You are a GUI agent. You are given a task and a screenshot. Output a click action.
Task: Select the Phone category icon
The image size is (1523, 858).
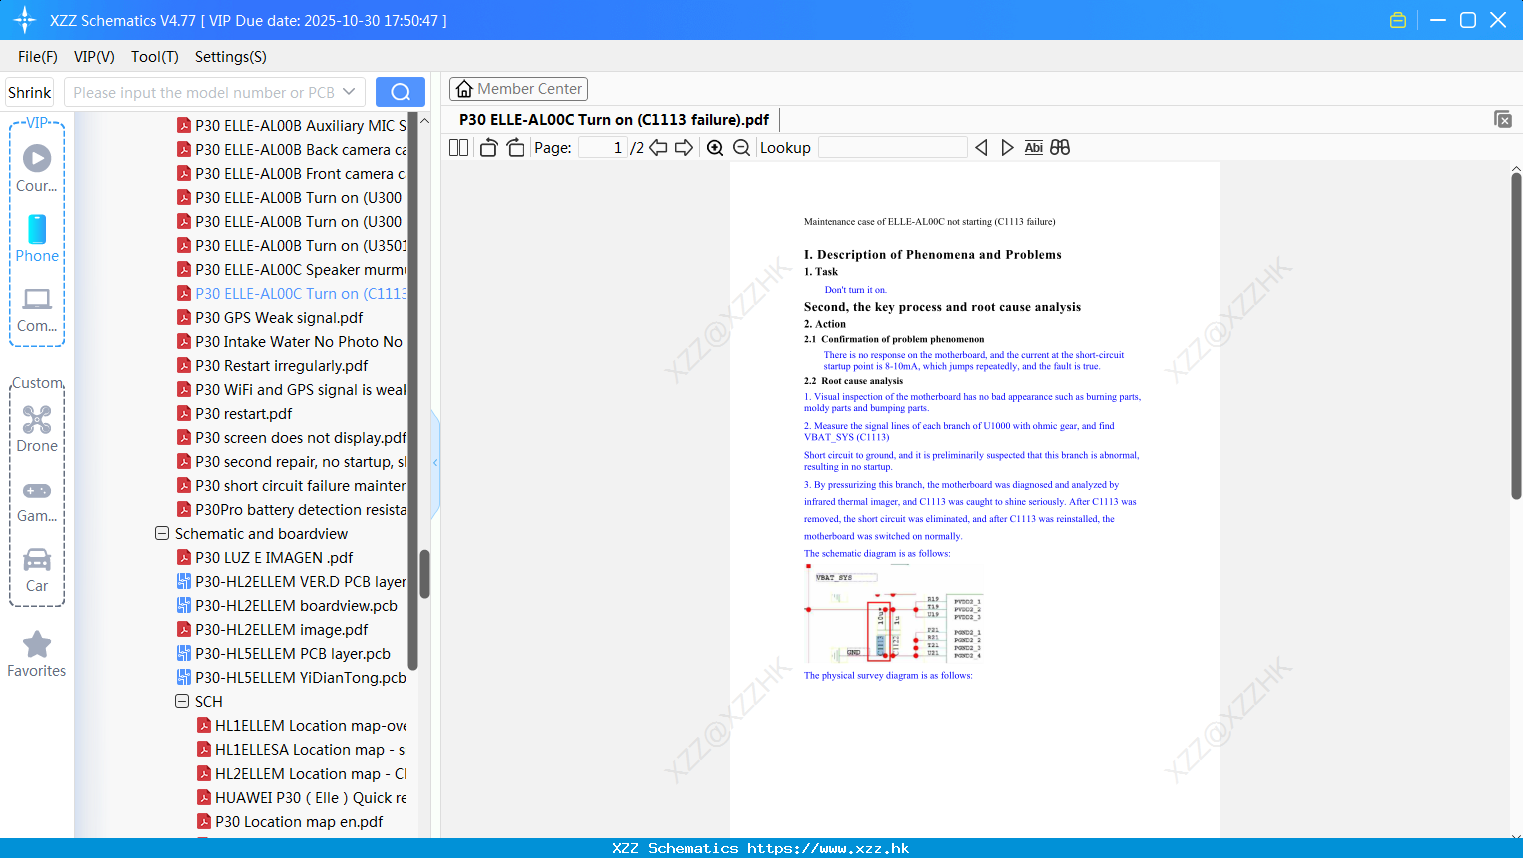tap(37, 238)
